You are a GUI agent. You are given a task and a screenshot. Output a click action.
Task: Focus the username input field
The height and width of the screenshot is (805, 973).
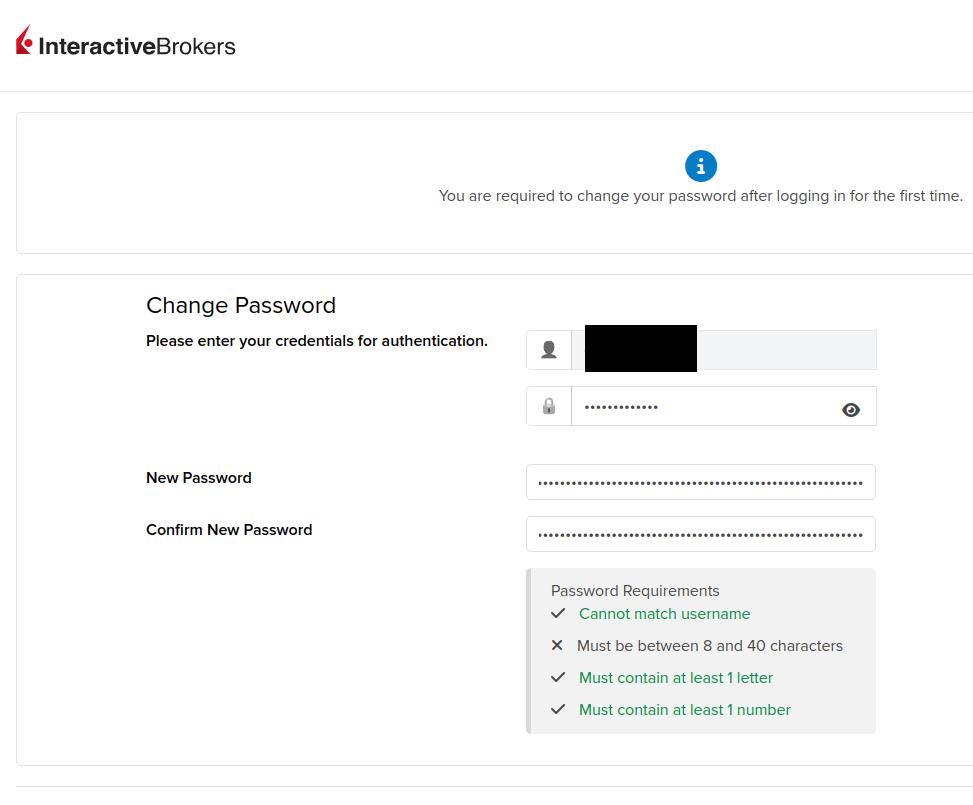point(785,350)
